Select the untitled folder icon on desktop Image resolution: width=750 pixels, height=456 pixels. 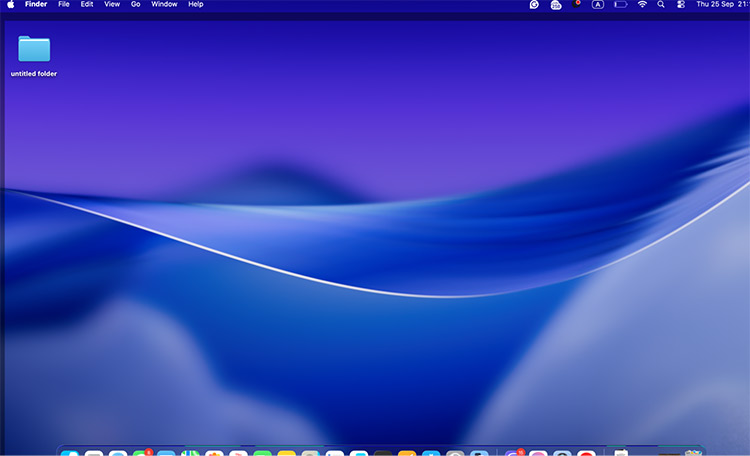pos(34,49)
